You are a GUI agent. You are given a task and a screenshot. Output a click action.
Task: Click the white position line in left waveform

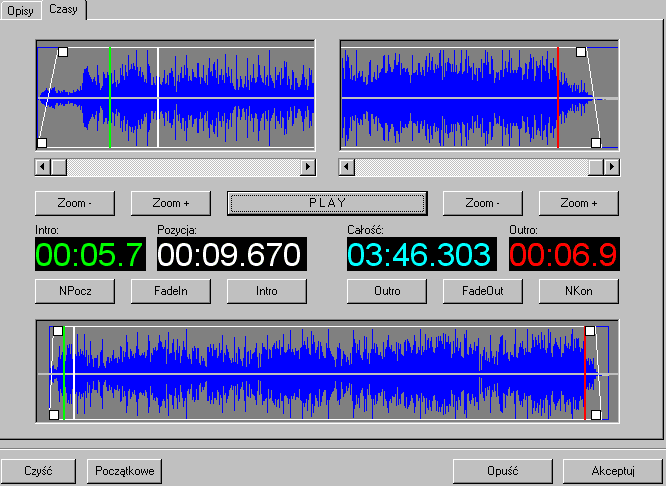click(158, 98)
